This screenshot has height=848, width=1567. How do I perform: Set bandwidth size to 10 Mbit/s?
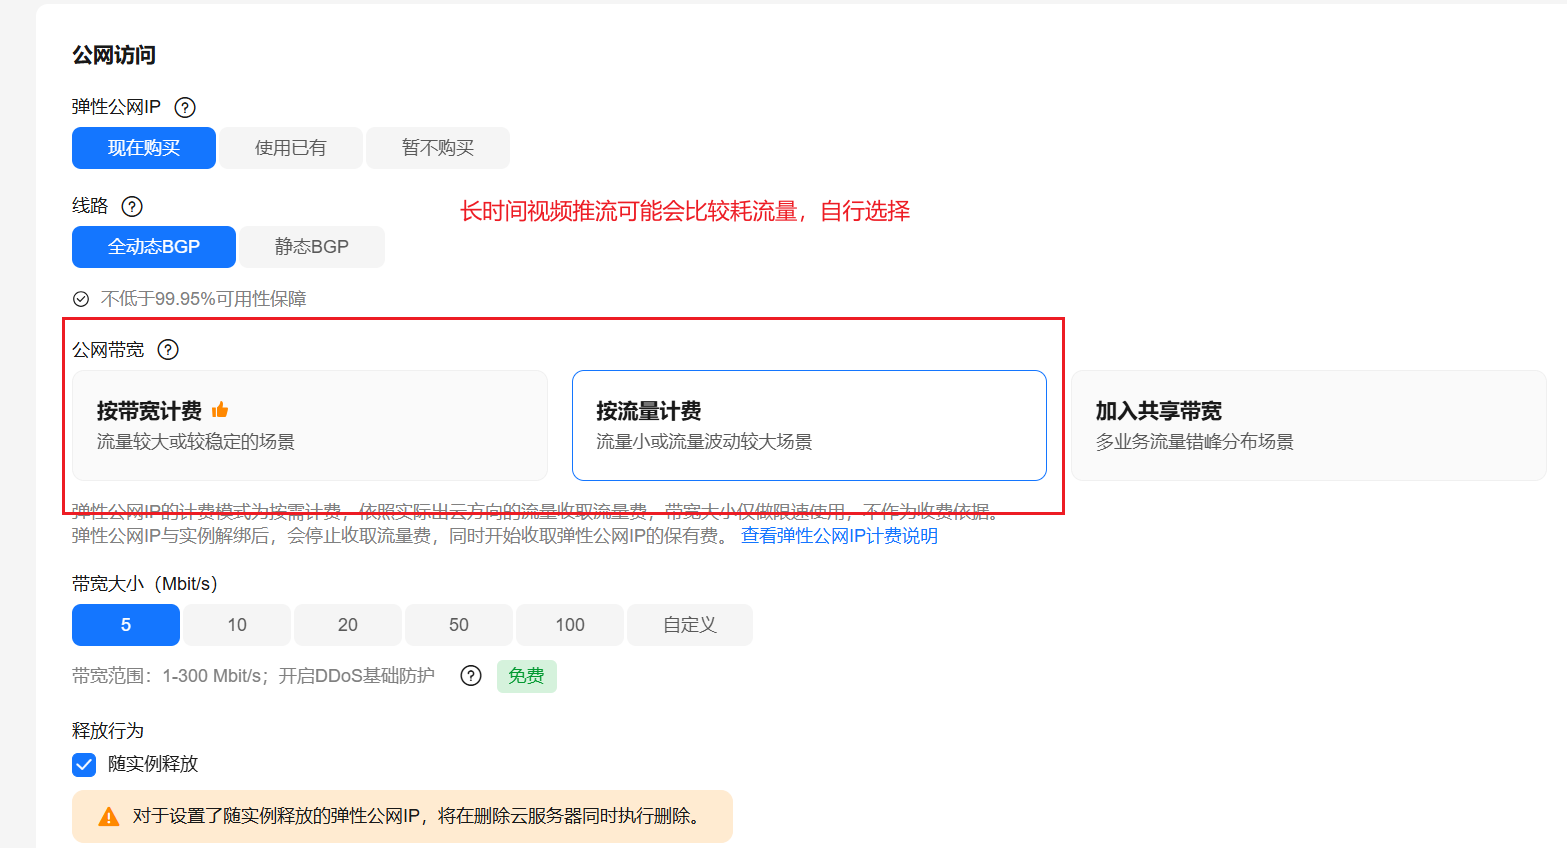coord(237,625)
